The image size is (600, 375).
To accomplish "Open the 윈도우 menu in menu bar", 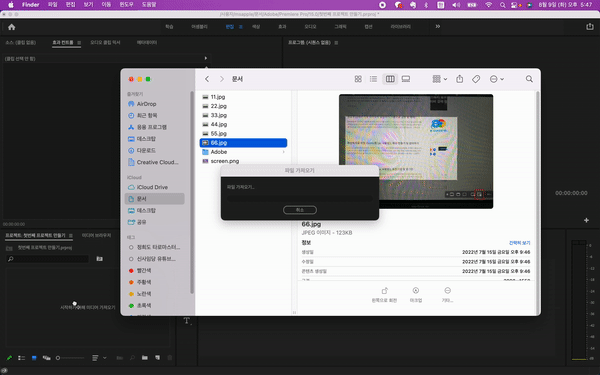I will [x=126, y=5].
